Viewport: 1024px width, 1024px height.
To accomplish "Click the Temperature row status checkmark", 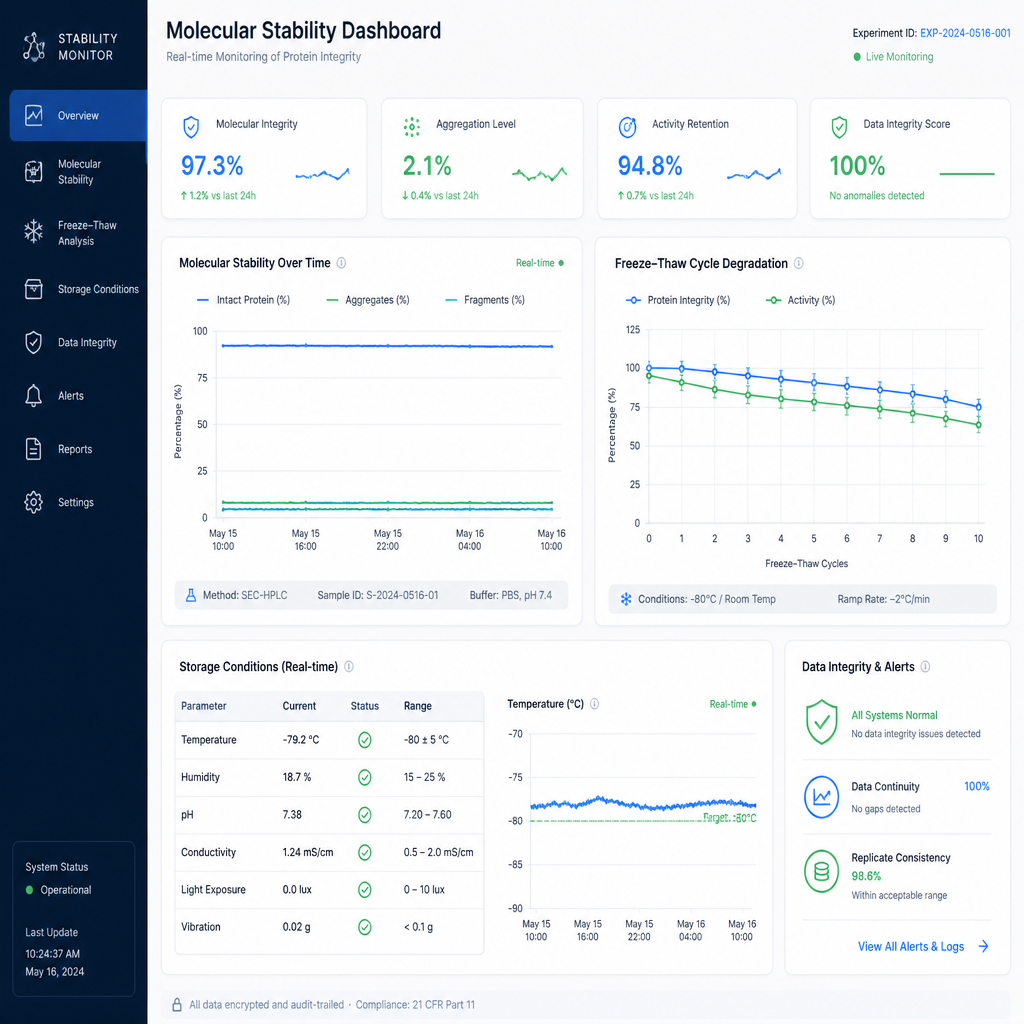I will (365, 740).
